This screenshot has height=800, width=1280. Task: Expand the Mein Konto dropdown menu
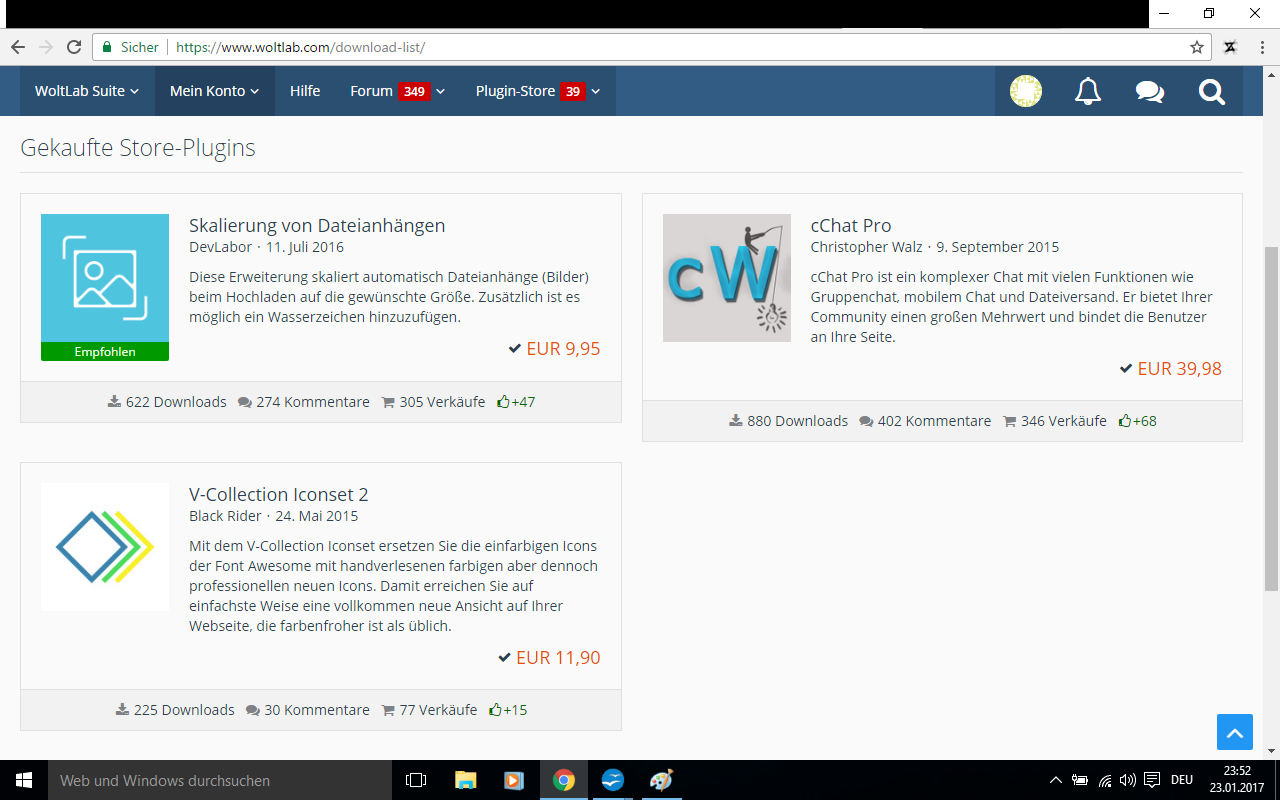(214, 91)
